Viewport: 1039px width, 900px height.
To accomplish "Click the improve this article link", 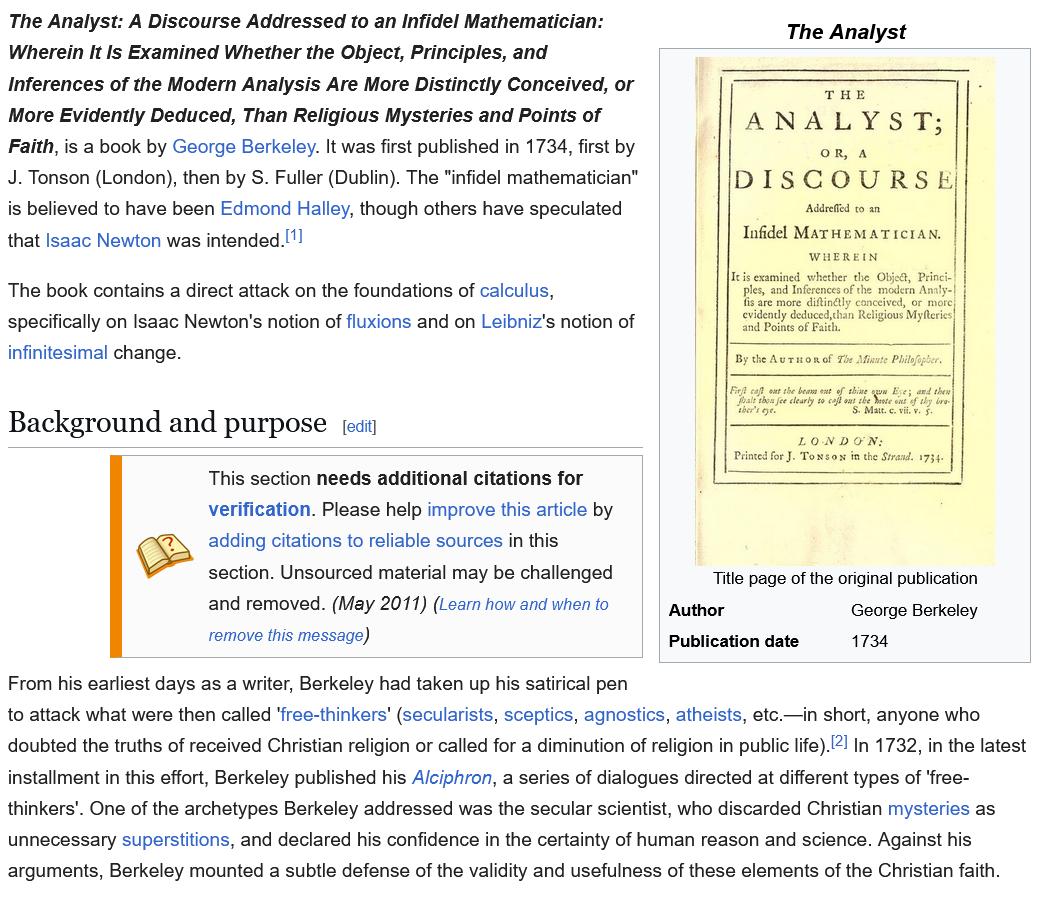I will pyautogui.click(x=507, y=509).
